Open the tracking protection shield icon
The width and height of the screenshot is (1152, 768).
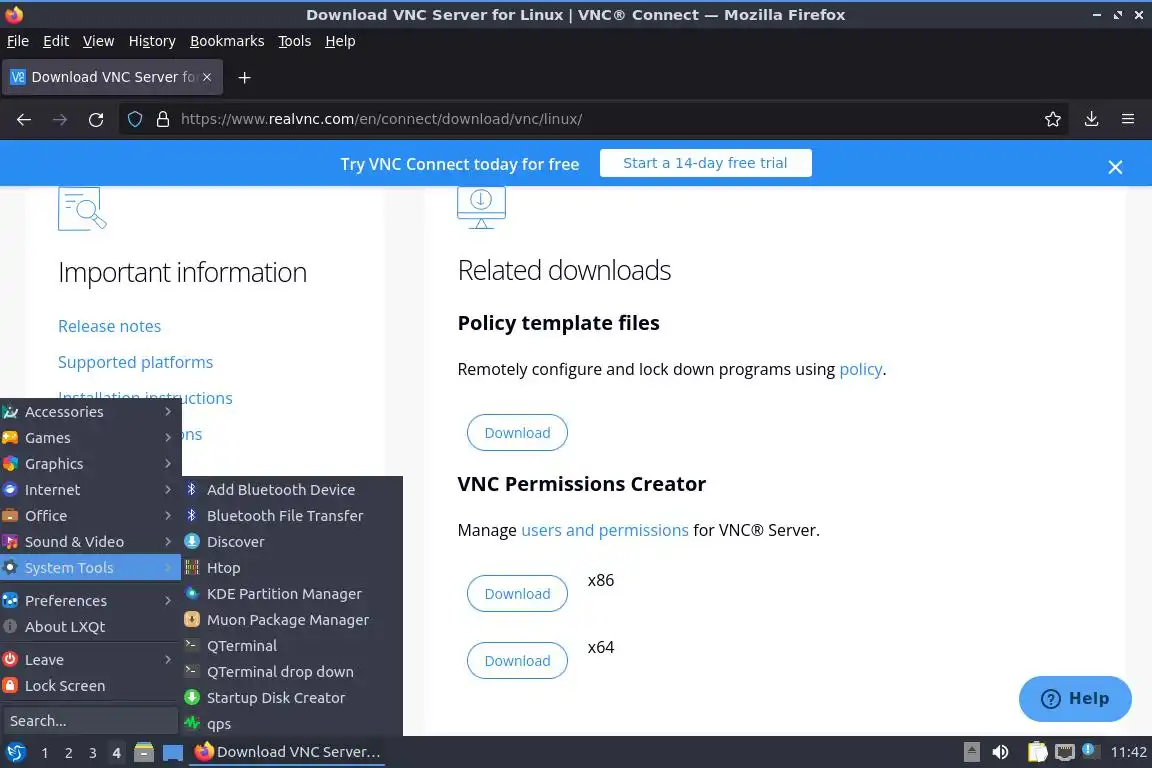[x=134, y=119]
